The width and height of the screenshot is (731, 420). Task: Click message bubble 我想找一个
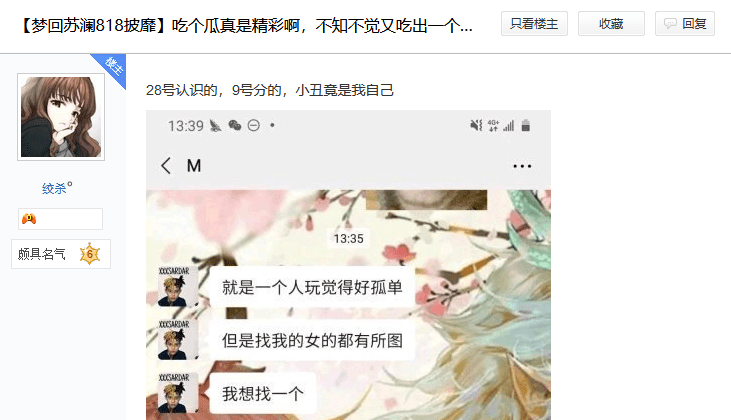point(262,393)
